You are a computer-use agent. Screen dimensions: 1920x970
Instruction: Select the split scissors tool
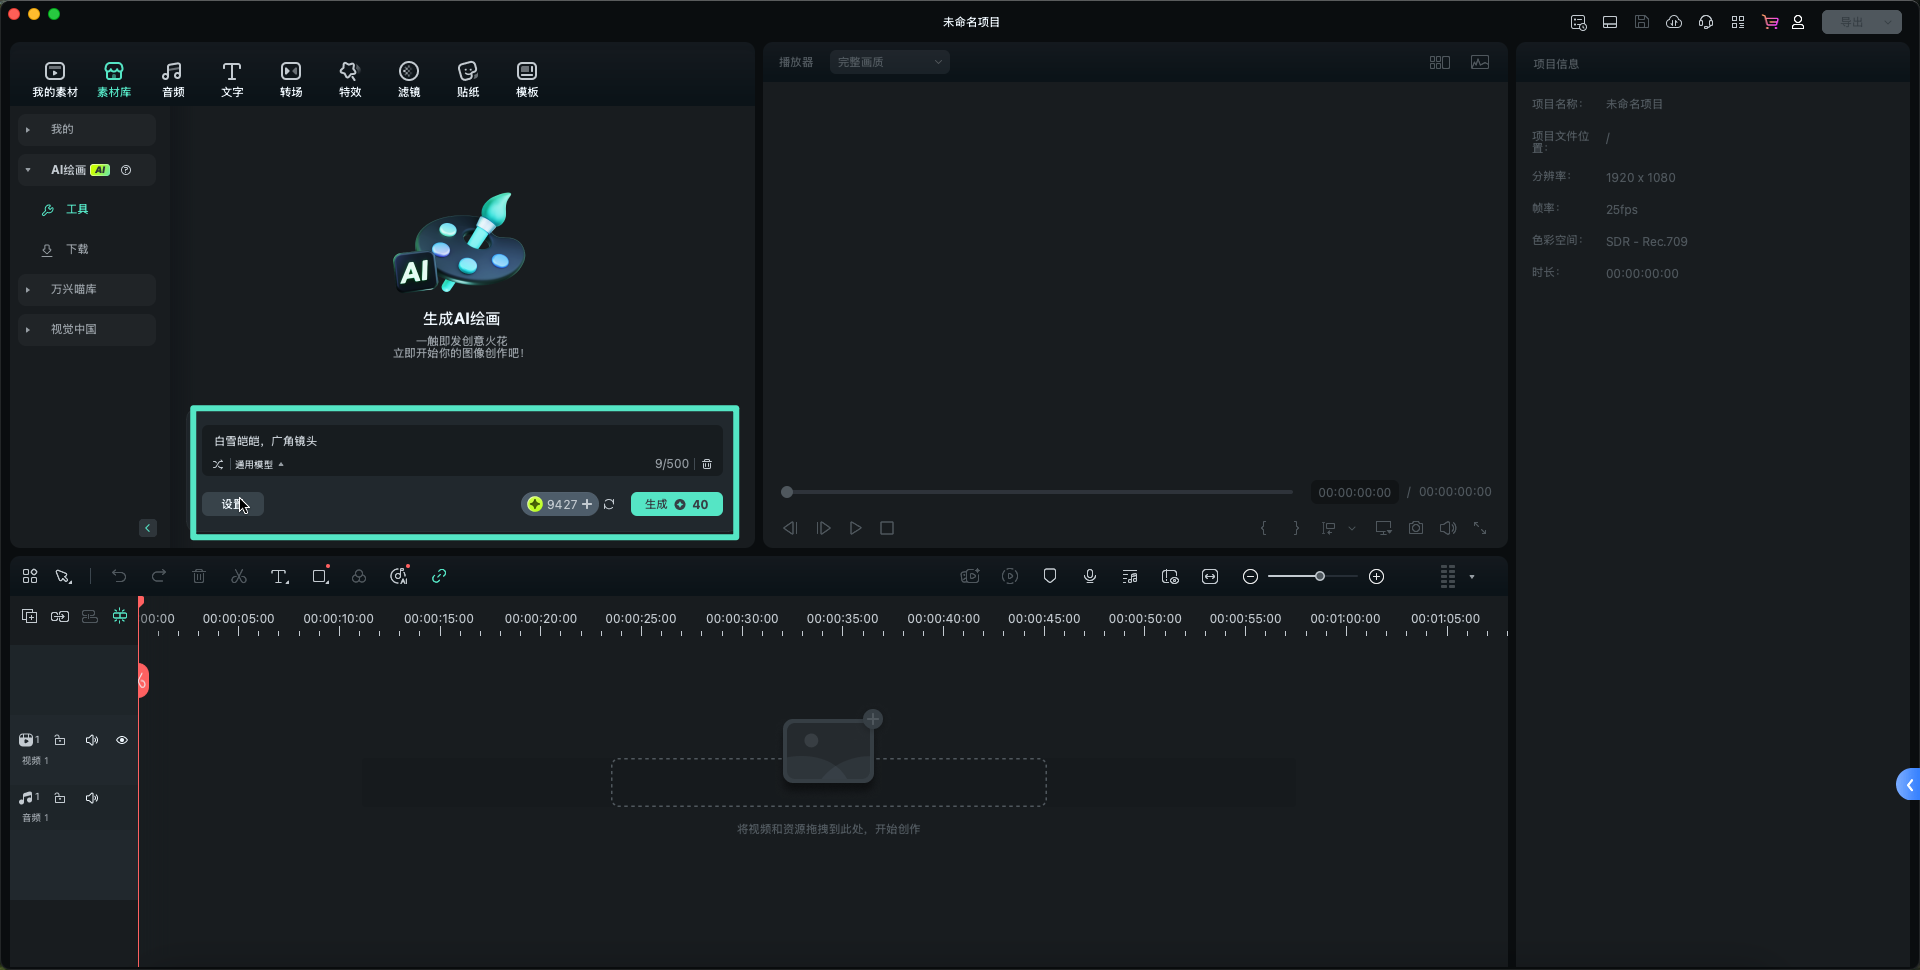point(239,576)
